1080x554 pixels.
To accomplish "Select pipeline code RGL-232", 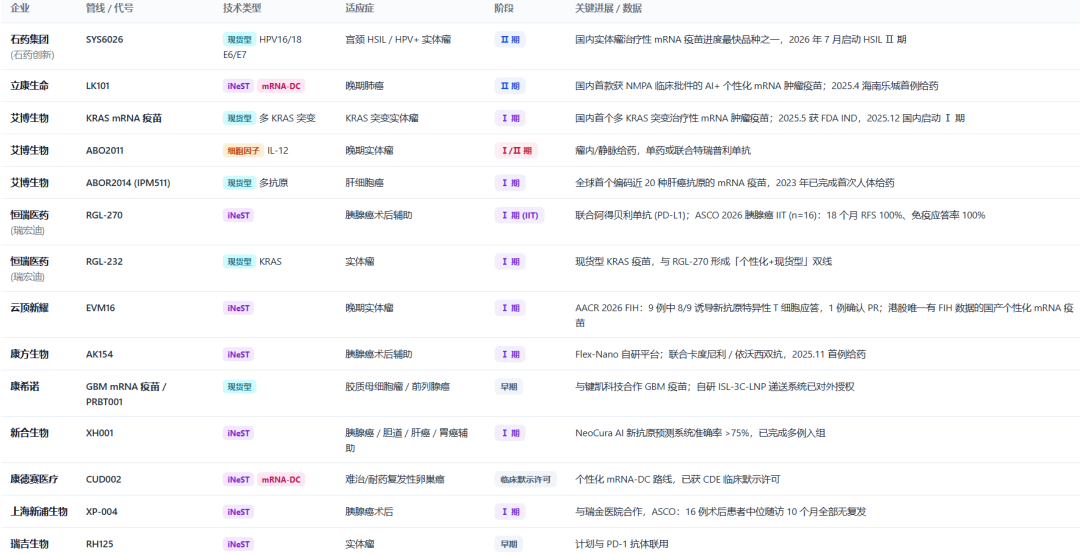I will pyautogui.click(x=103, y=262).
